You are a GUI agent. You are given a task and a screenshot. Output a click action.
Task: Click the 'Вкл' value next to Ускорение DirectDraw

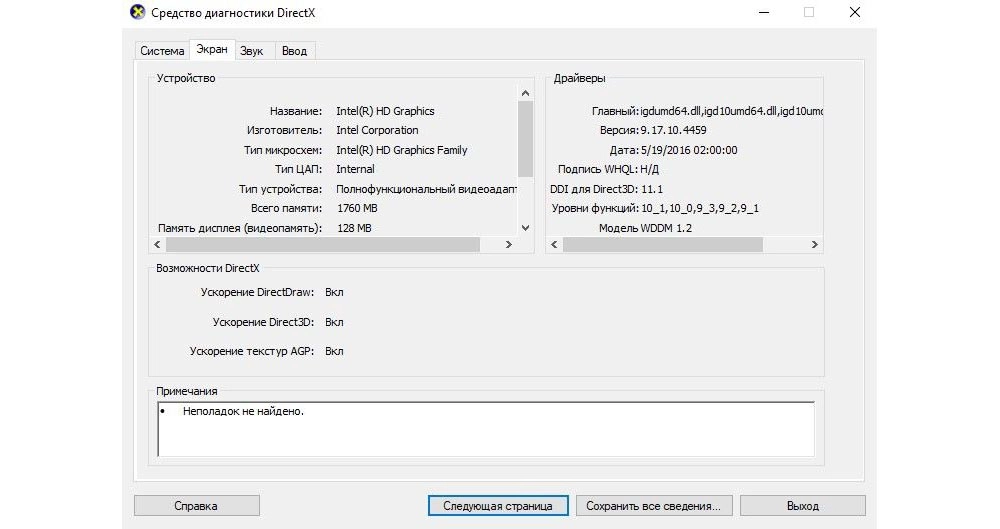[334, 292]
